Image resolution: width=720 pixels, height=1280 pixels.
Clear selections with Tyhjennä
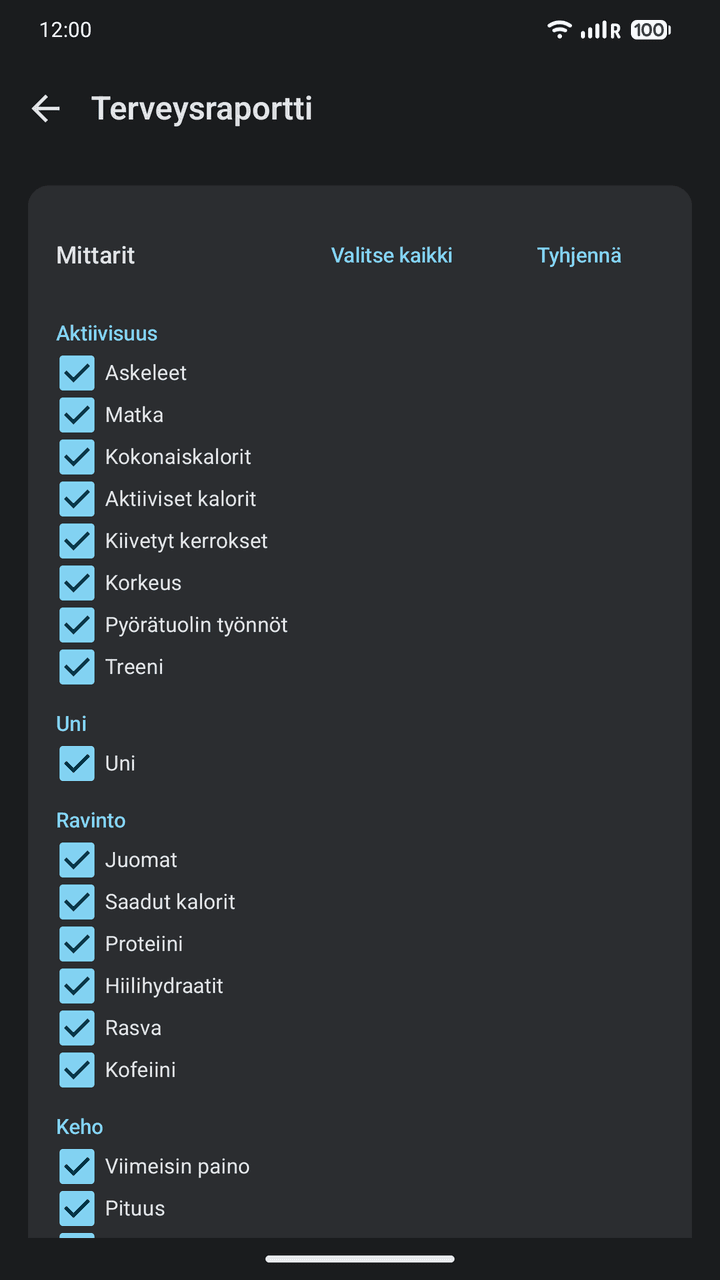[x=579, y=255]
